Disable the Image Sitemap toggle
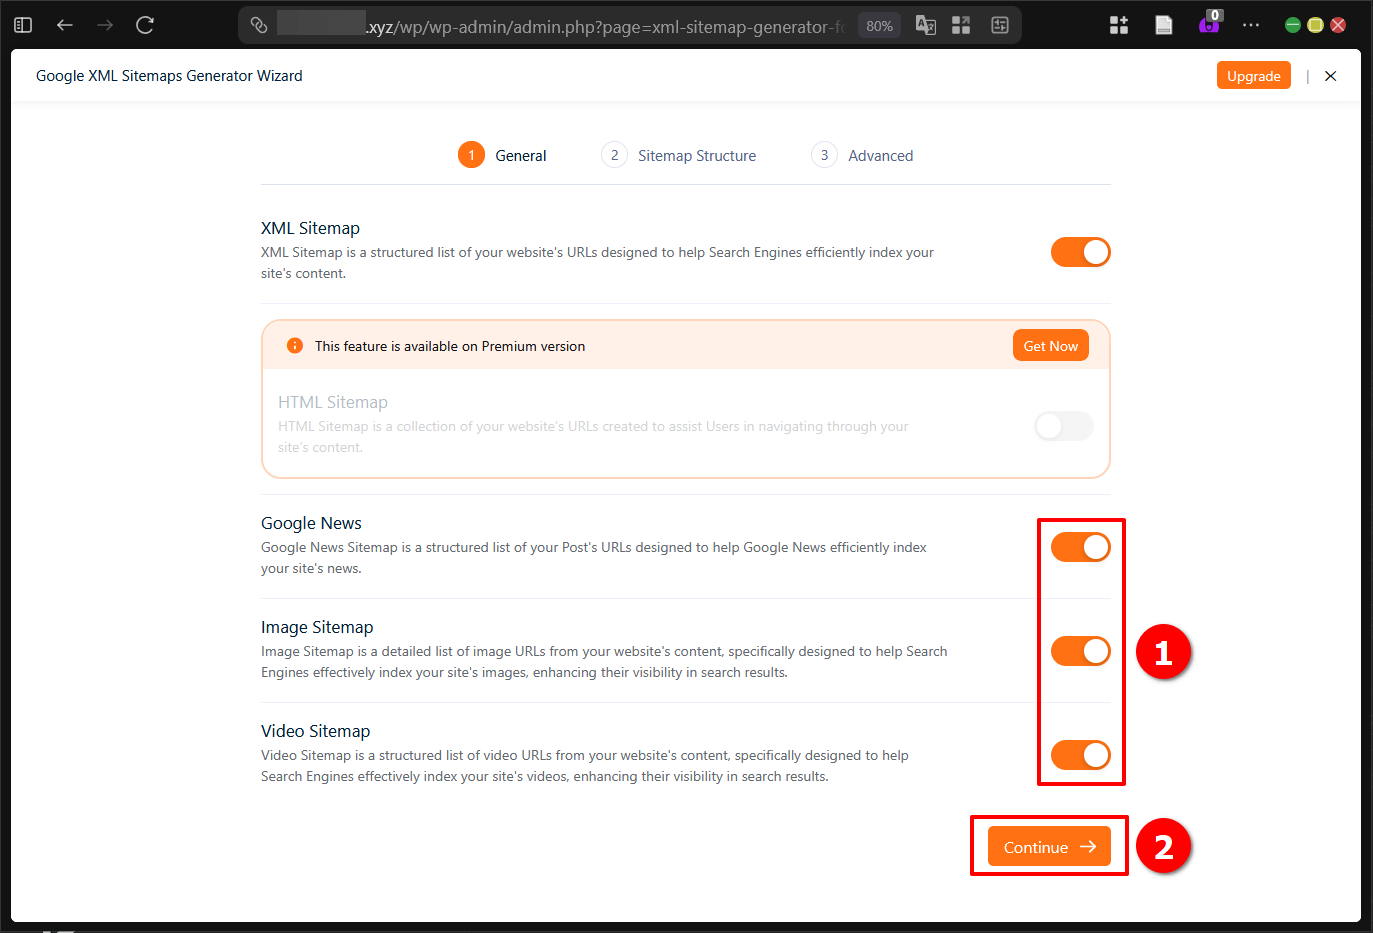Image resolution: width=1373 pixels, height=933 pixels. coord(1080,651)
